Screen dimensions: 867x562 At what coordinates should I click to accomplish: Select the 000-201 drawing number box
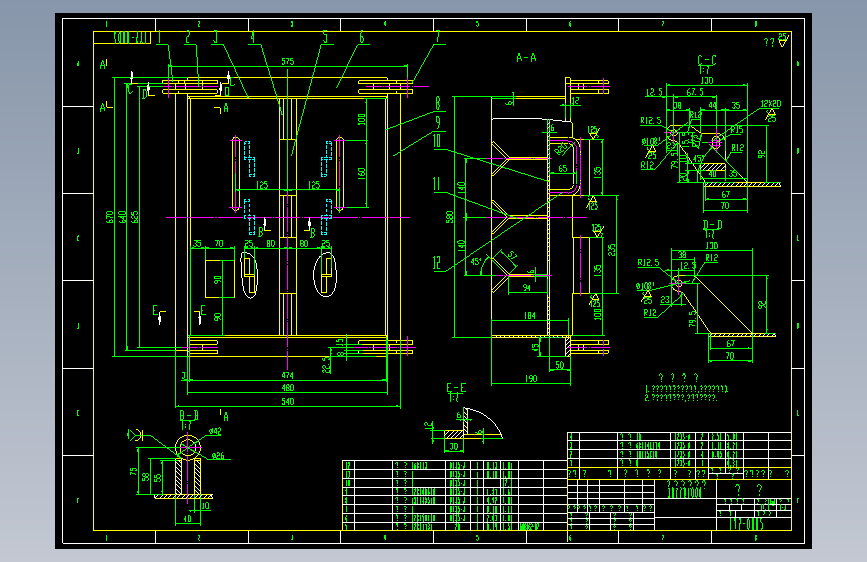coord(122,38)
